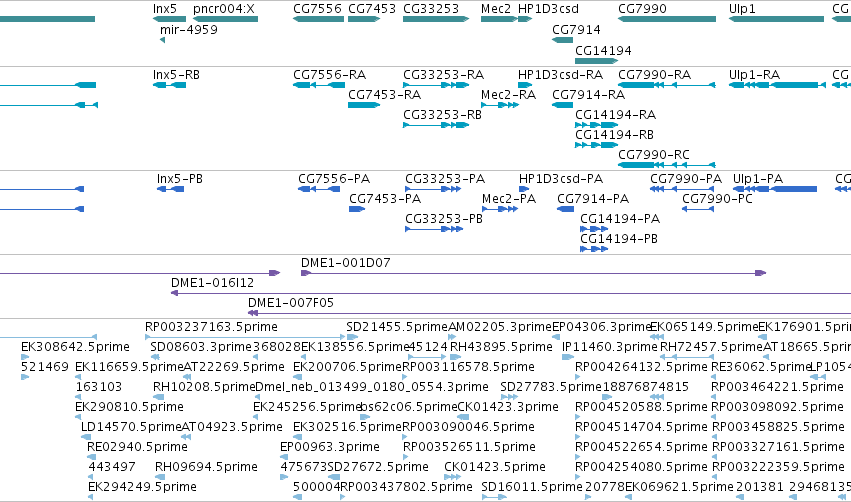
Task: Open the RE02940.5prime EST
Action: [92, 457]
